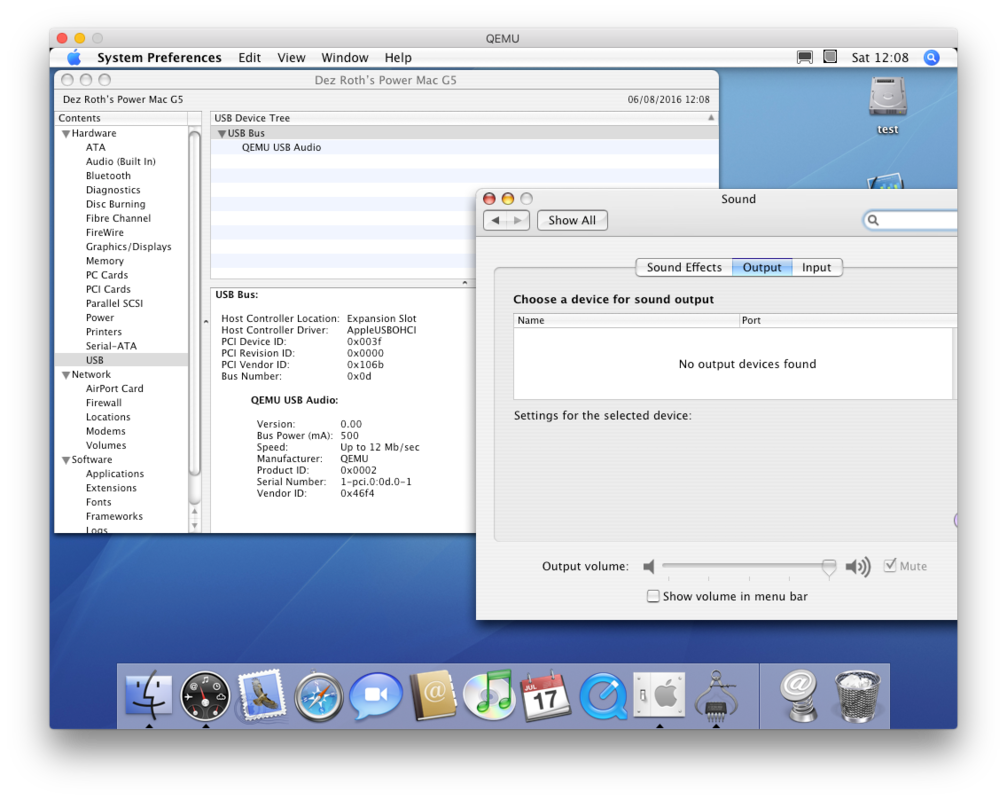Select FireWire in the Contents list
This screenshot has height=800, width=1007.
[105, 232]
